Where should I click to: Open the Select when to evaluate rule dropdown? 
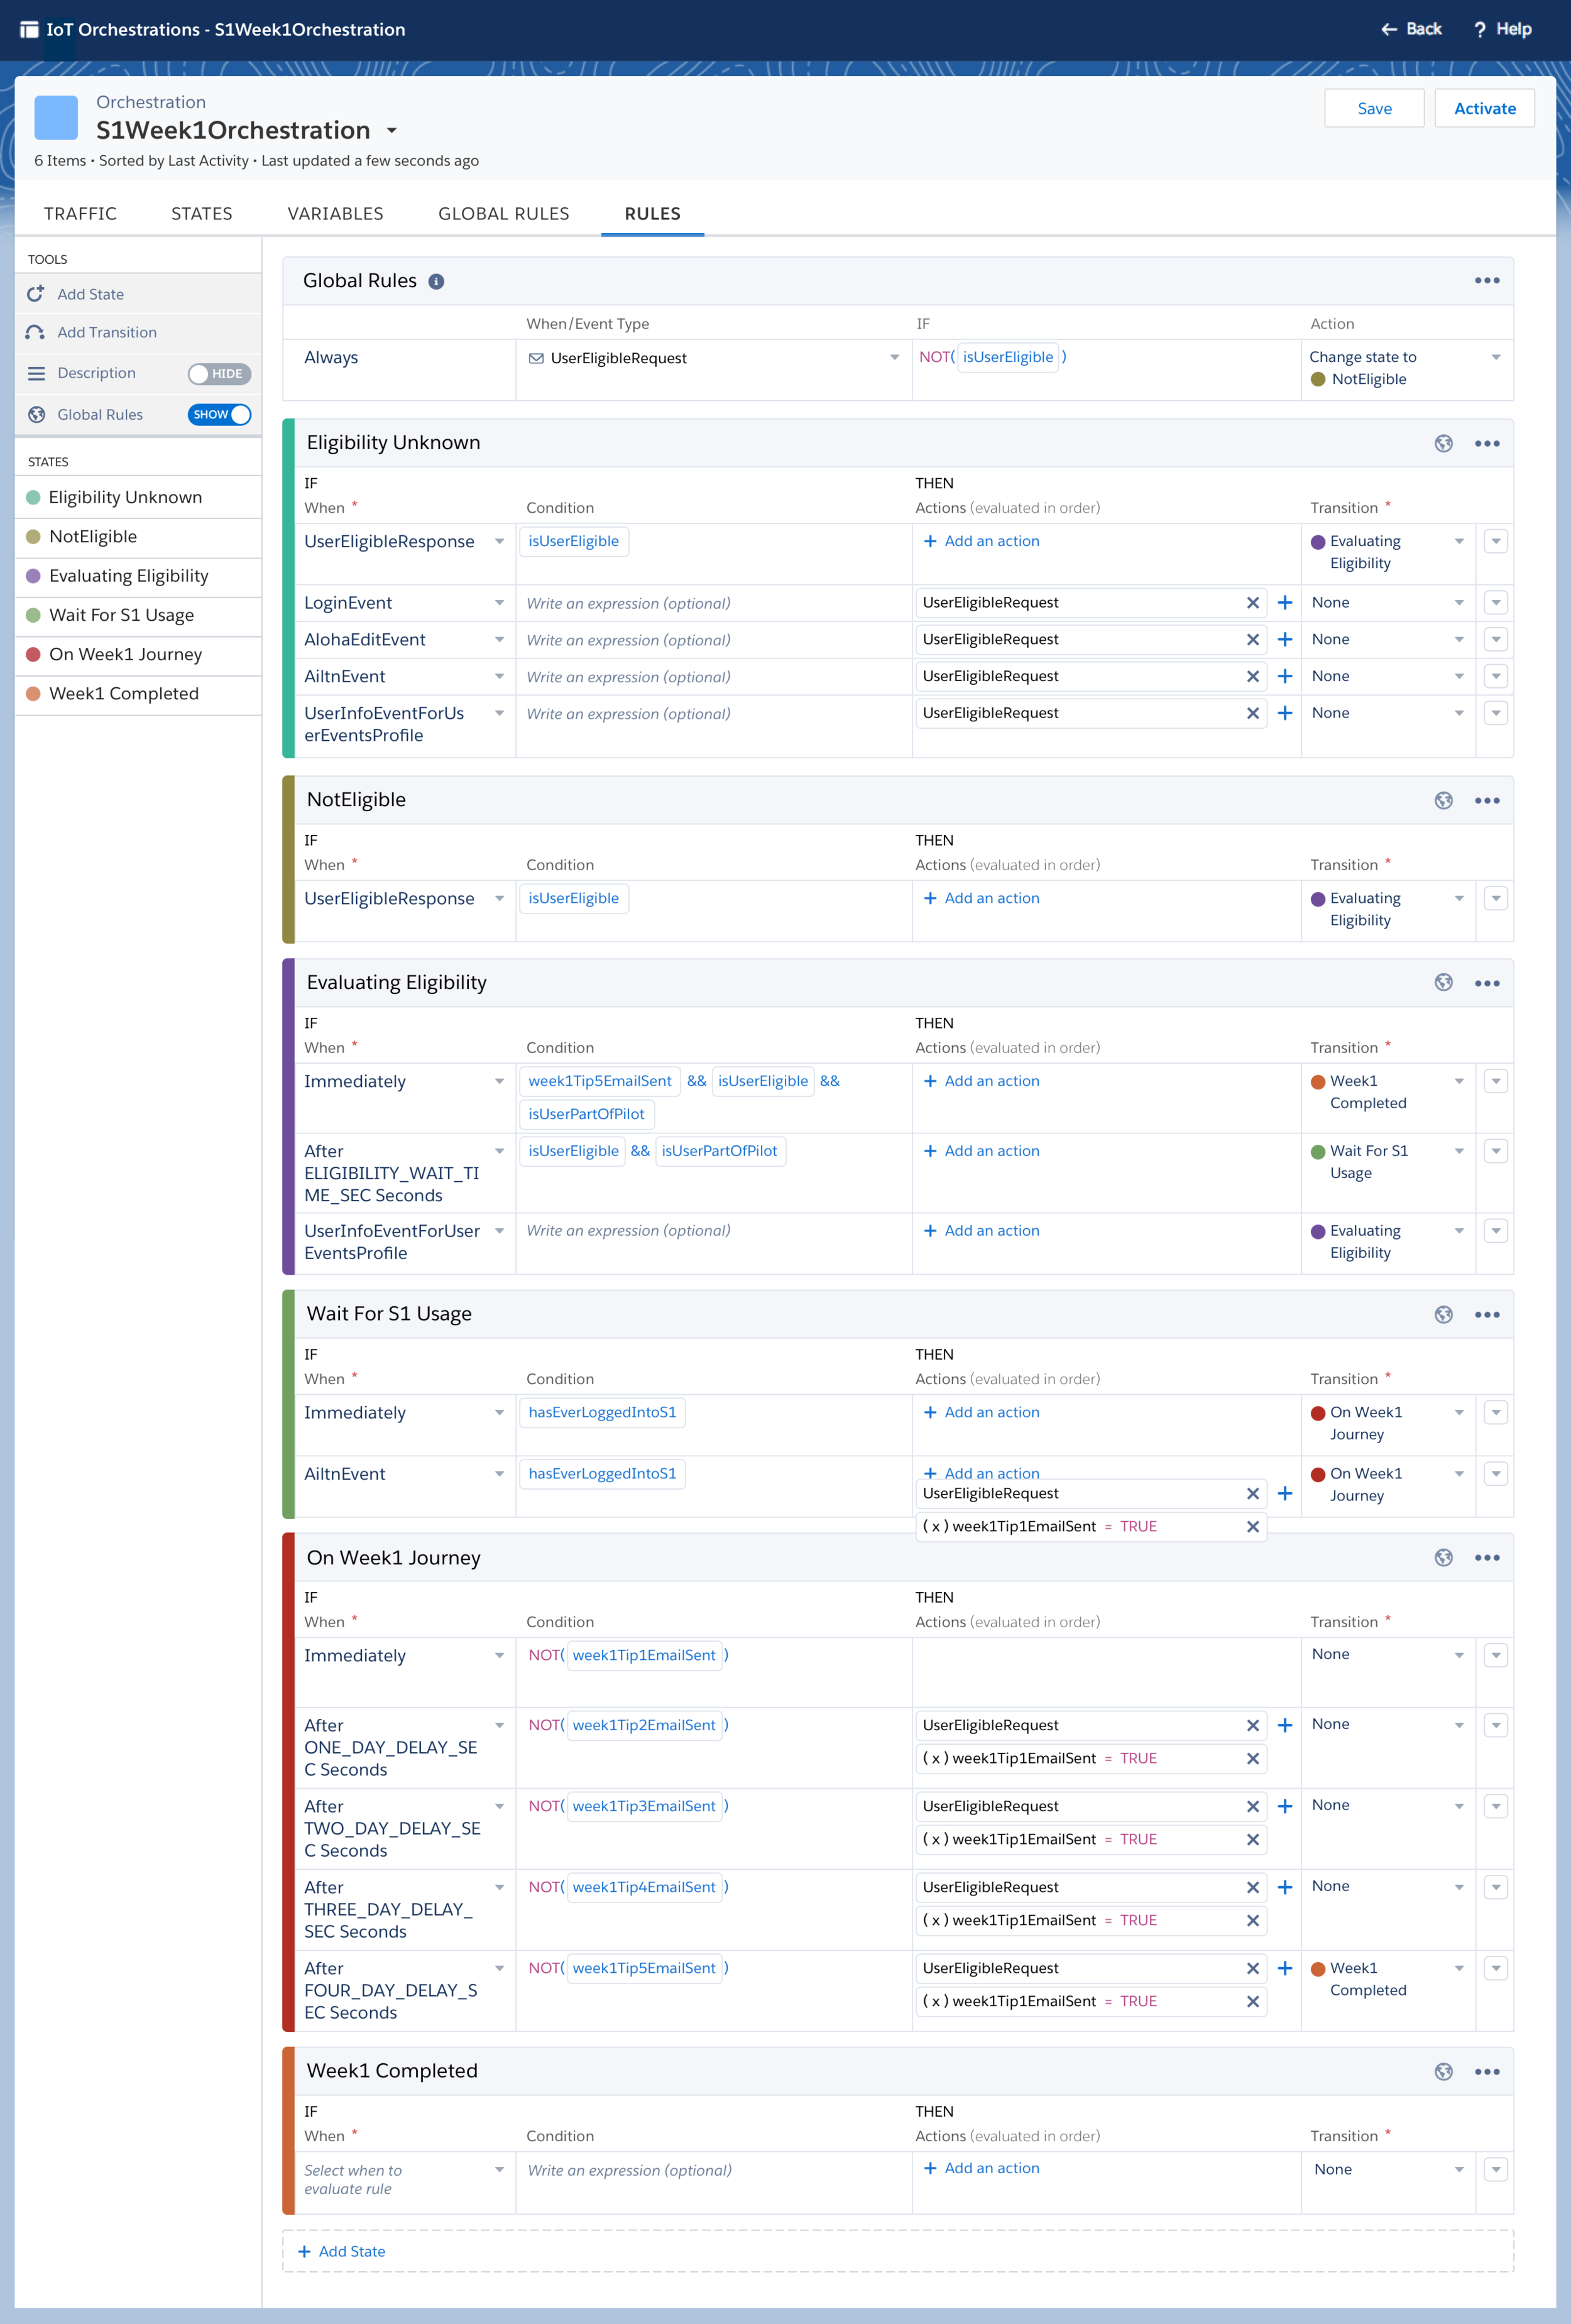(499, 2170)
